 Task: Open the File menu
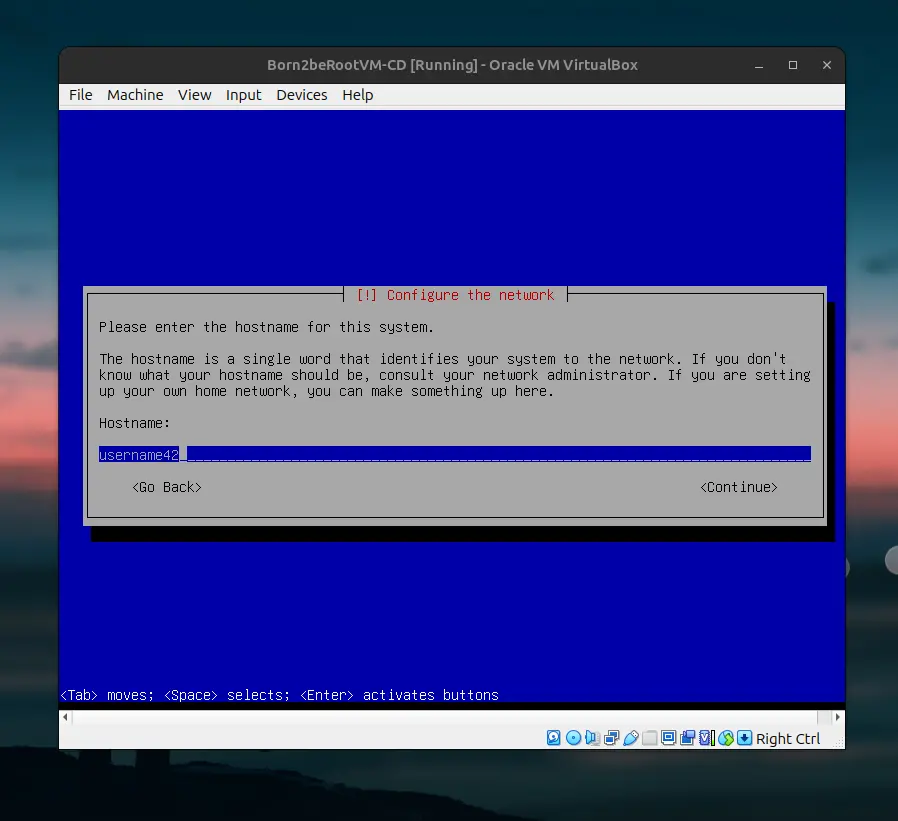point(80,95)
